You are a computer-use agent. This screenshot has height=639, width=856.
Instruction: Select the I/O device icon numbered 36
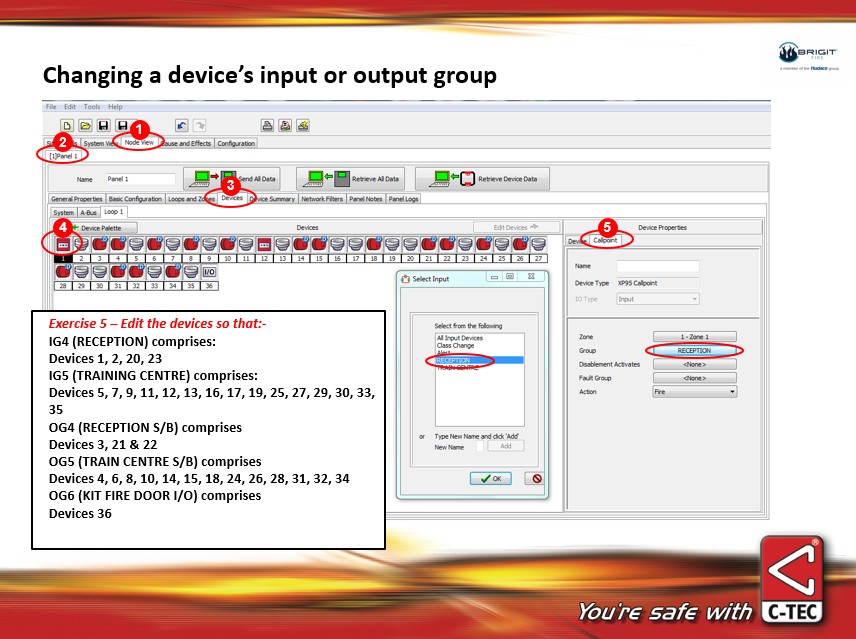209,272
